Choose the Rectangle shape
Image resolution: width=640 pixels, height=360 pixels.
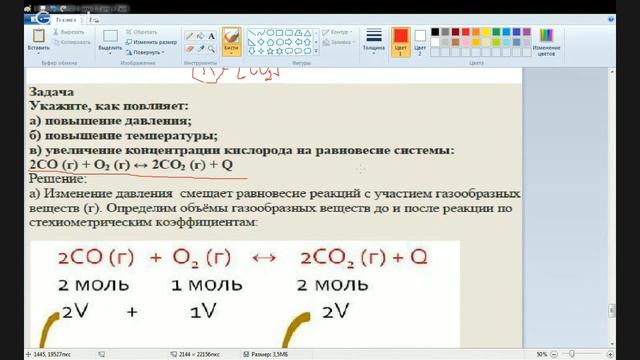click(x=280, y=33)
